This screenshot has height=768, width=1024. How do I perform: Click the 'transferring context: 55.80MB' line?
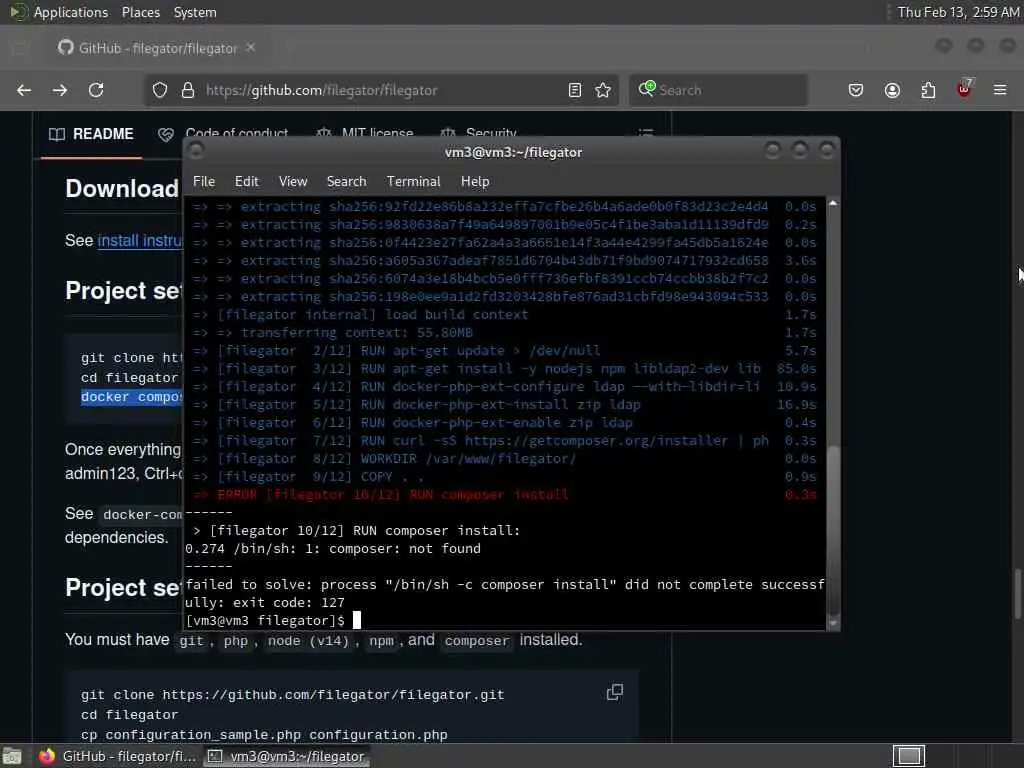click(x=357, y=332)
